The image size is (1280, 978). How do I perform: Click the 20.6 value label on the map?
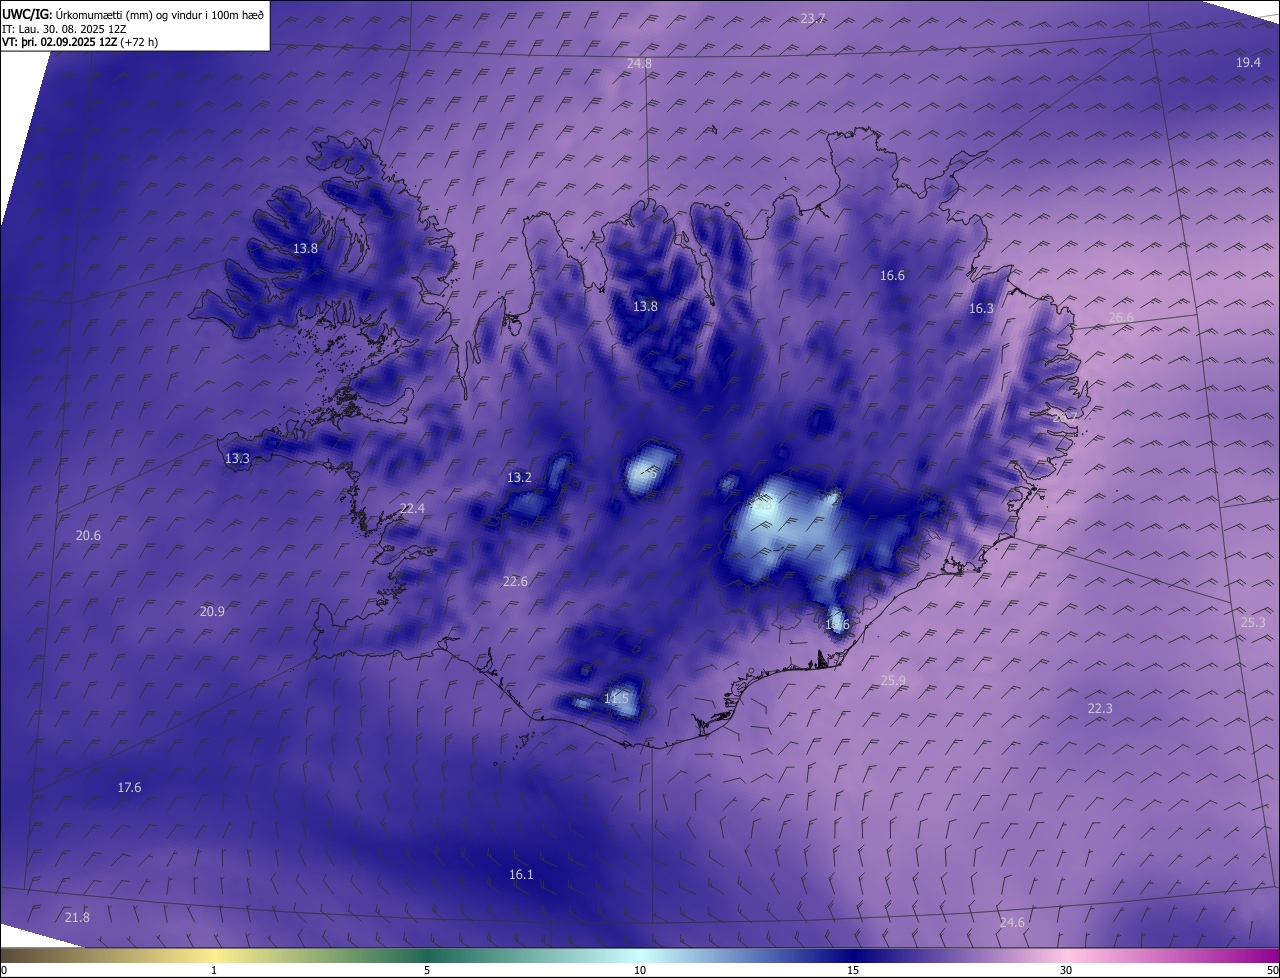pyautogui.click(x=88, y=536)
